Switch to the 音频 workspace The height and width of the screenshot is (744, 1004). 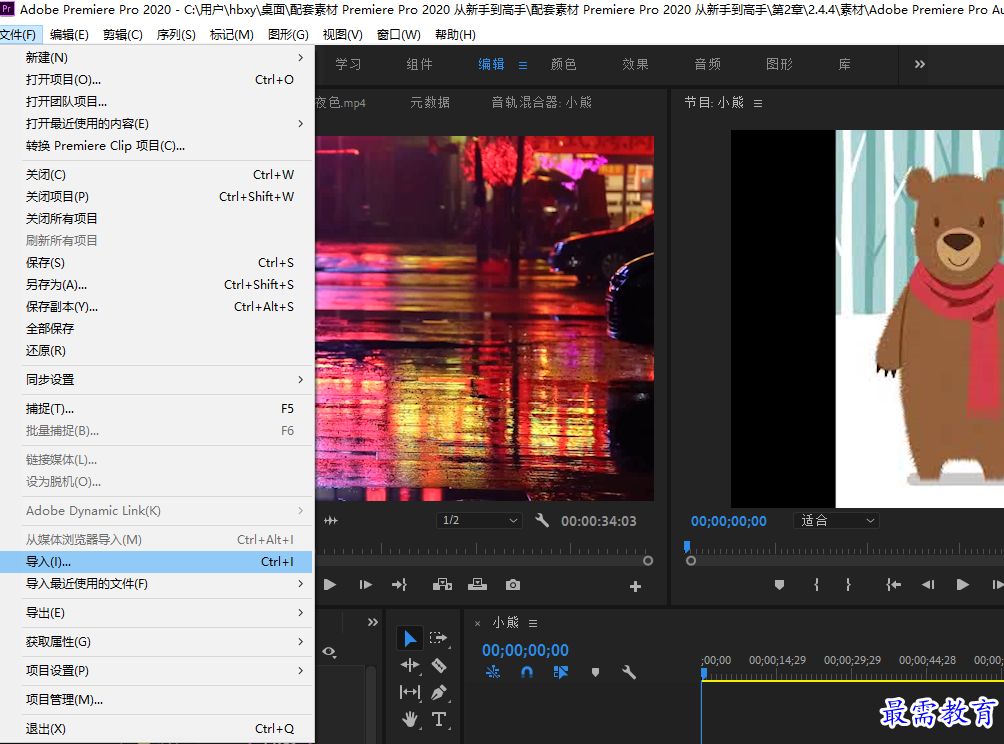(x=707, y=64)
